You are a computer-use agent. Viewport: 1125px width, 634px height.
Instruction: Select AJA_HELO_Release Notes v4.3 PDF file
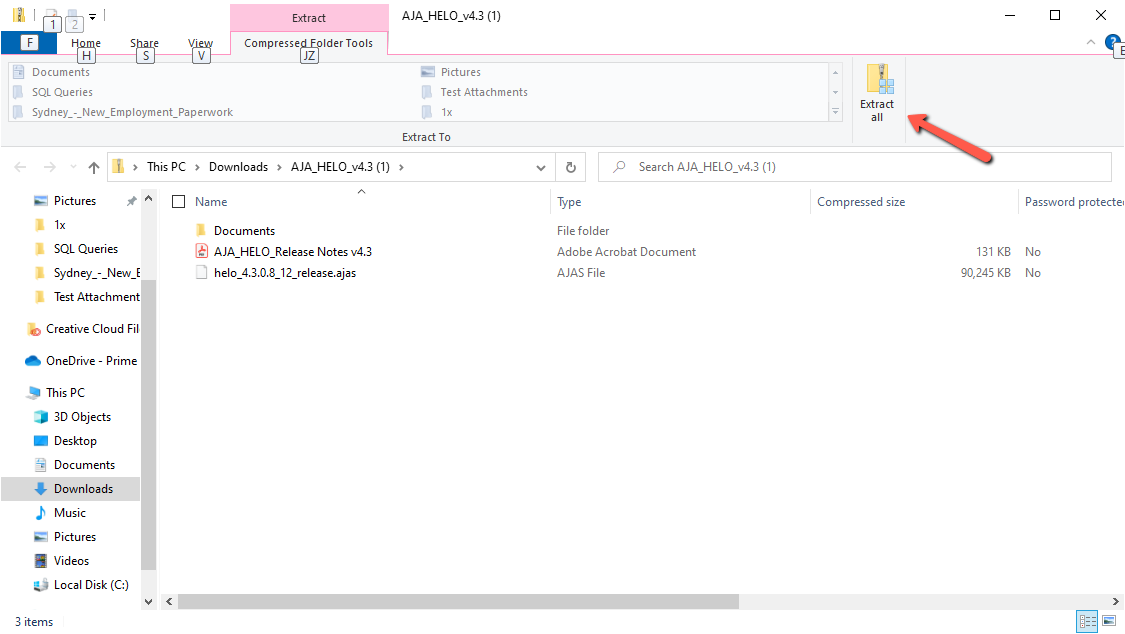(293, 252)
